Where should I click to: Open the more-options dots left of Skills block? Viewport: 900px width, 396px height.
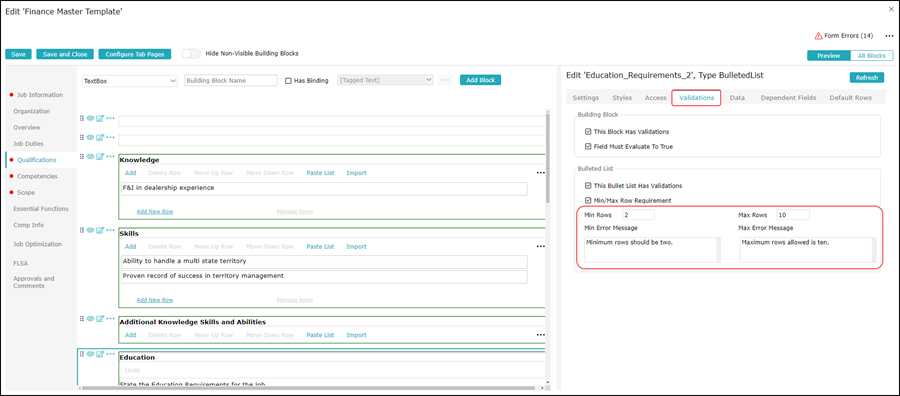click(x=110, y=230)
